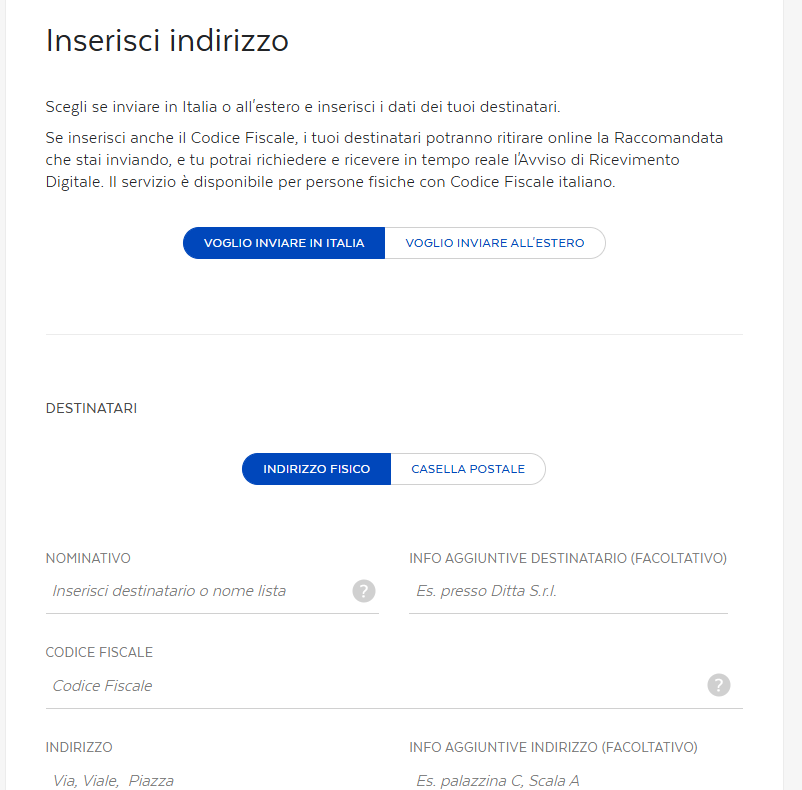The height and width of the screenshot is (790, 802).
Task: Click the 'Info aggiuntive destinatario (facoltativo)' label
Action: 567,558
